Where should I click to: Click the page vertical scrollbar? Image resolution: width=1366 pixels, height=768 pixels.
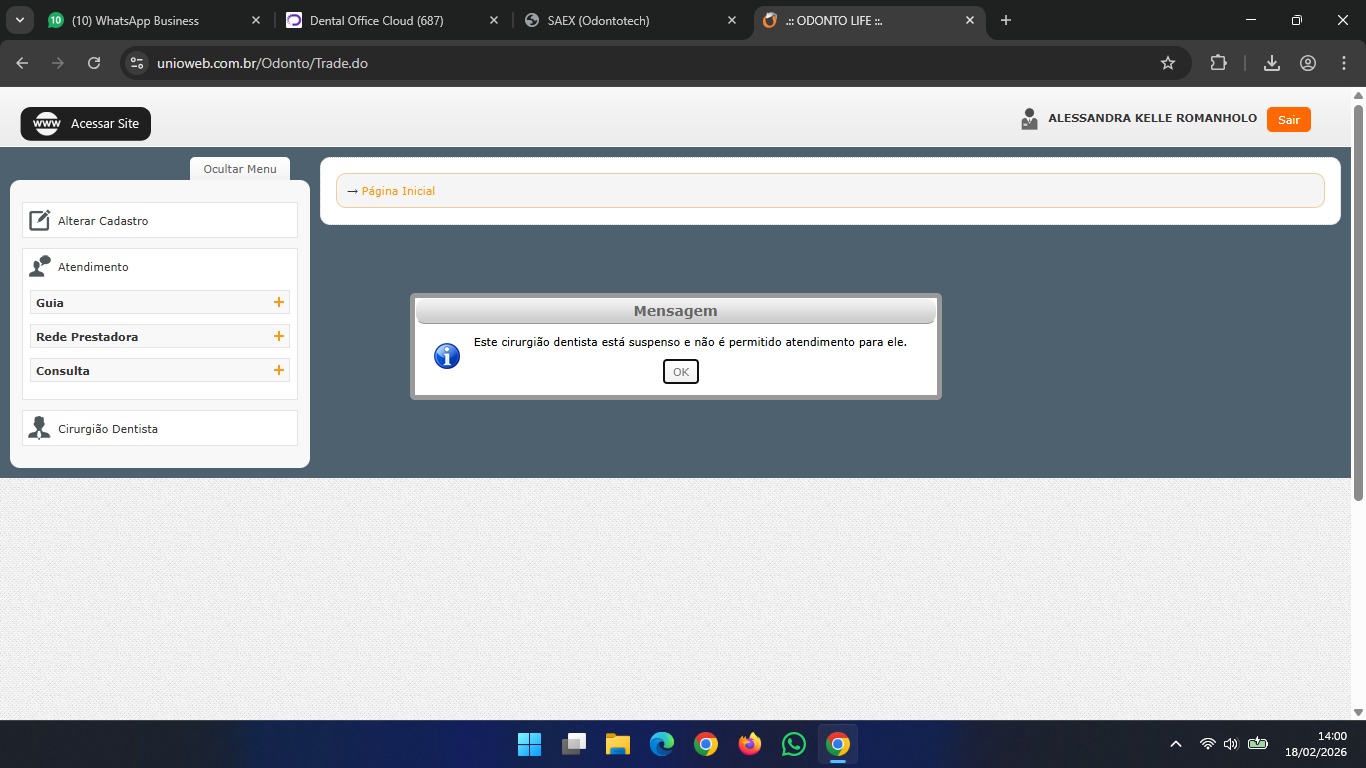(1358, 302)
